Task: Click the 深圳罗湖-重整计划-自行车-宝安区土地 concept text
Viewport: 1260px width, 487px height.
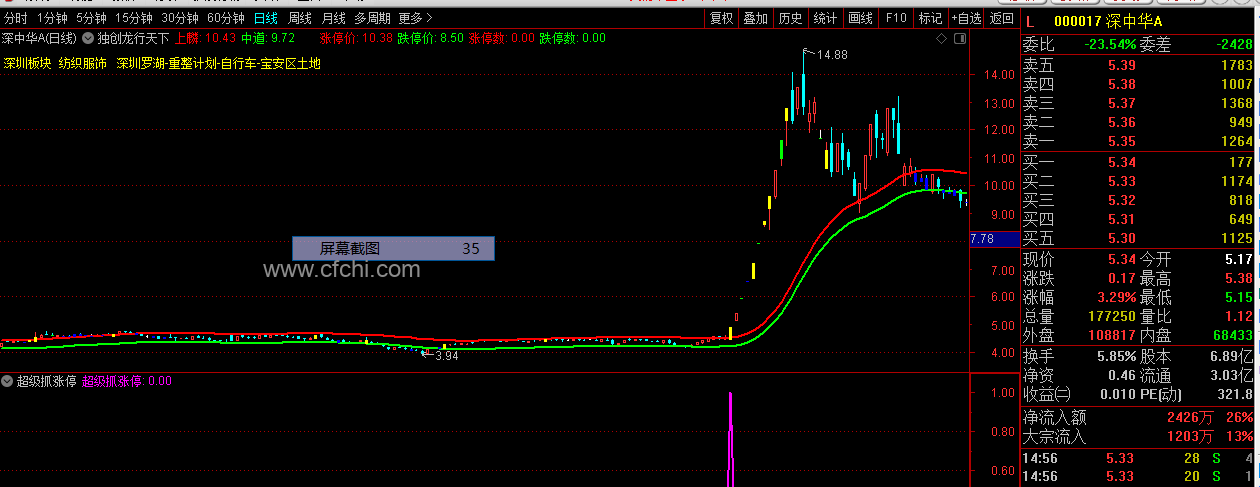Action: [218, 63]
